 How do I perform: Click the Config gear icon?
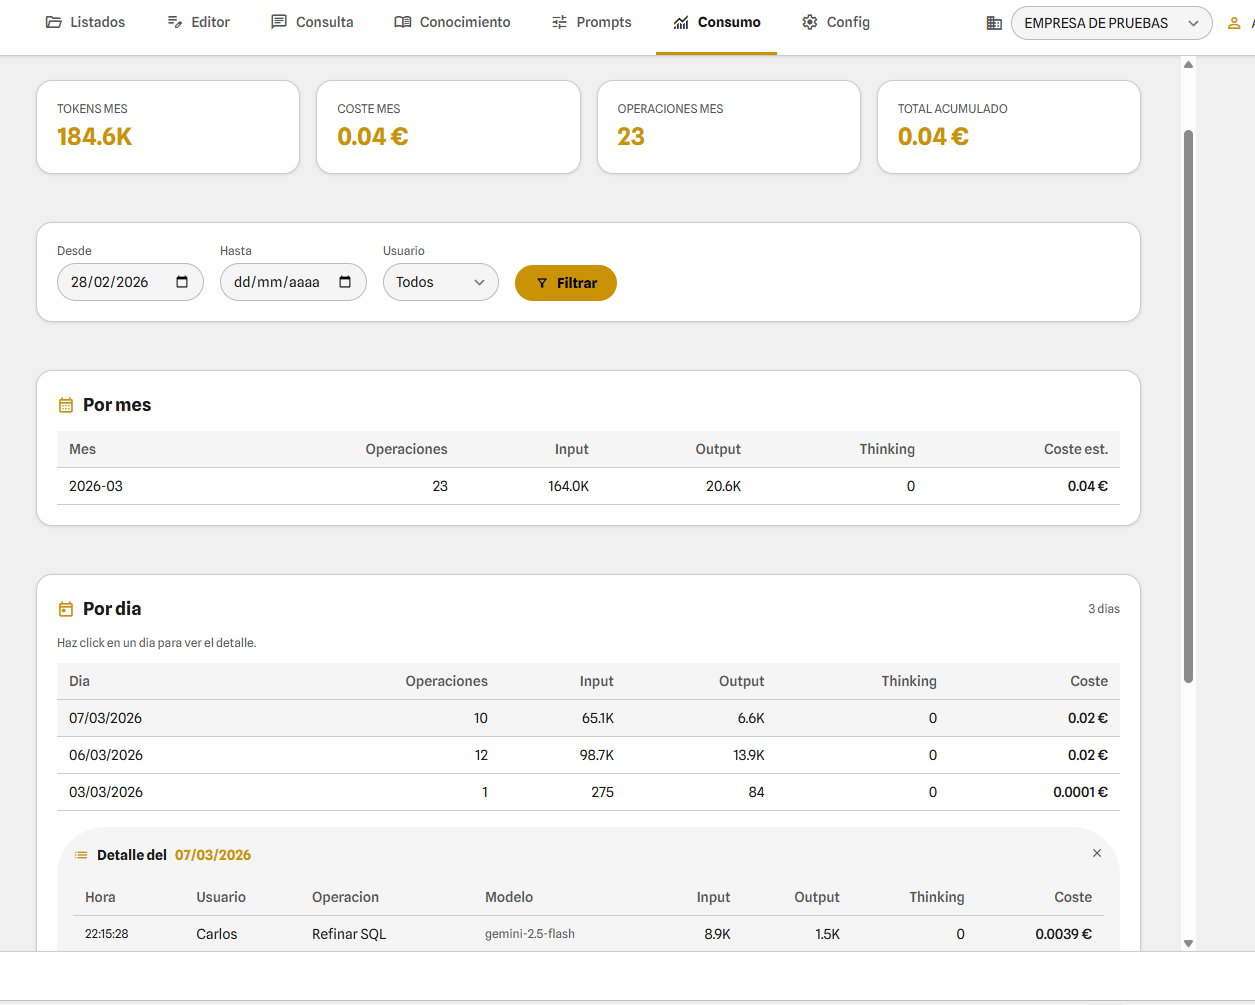coord(810,22)
